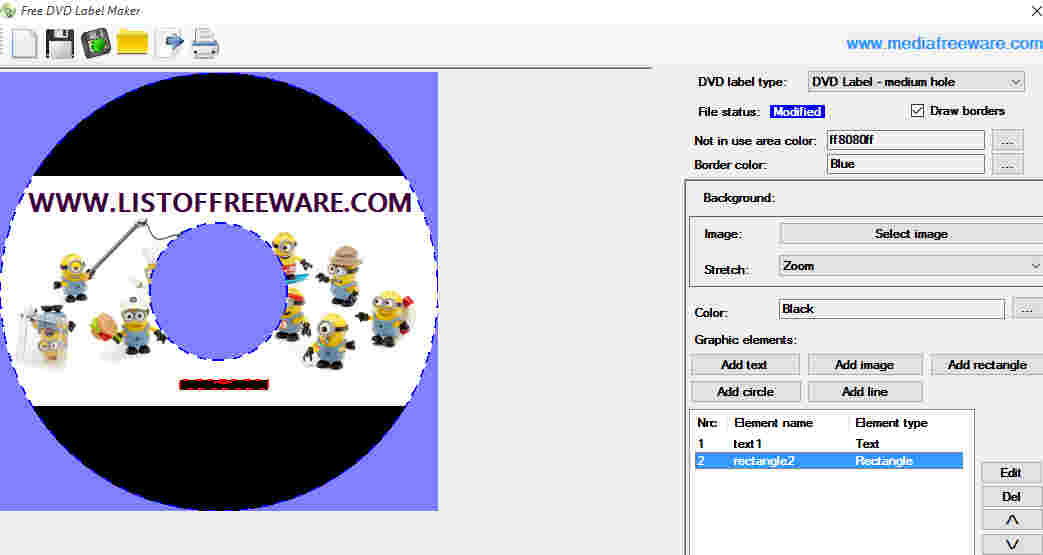Click the Add image button

(864, 365)
